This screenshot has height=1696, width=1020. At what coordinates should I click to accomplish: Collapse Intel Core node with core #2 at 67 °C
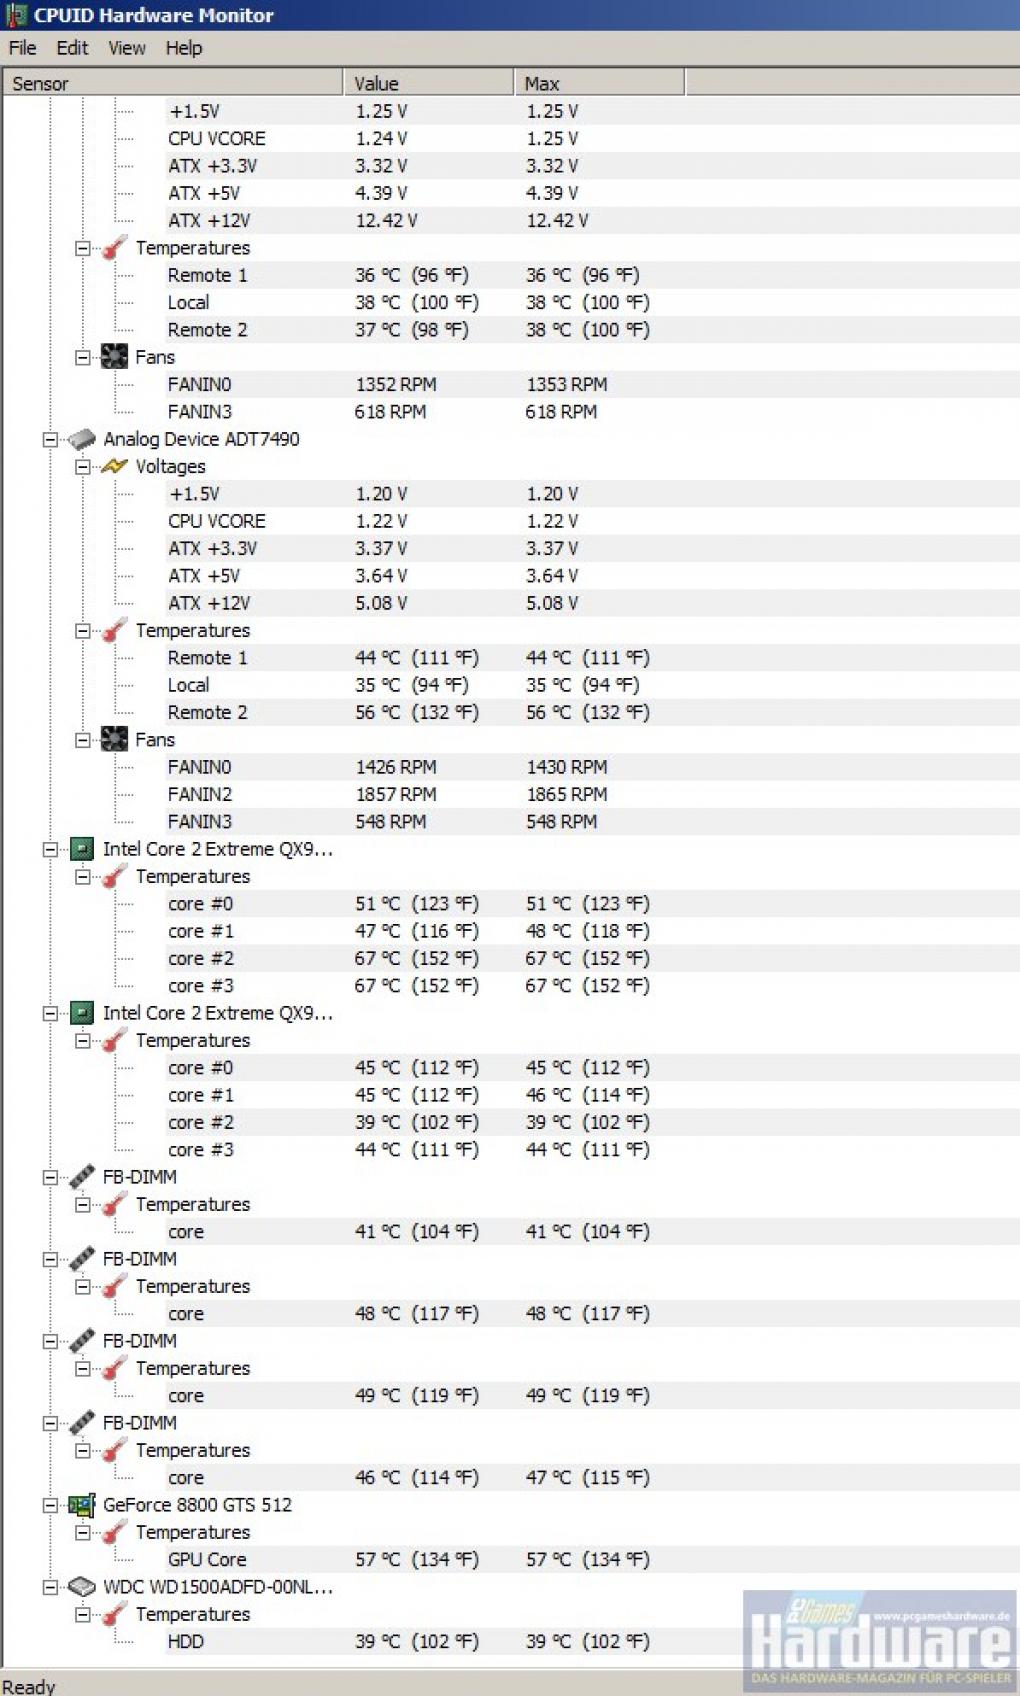click(50, 849)
